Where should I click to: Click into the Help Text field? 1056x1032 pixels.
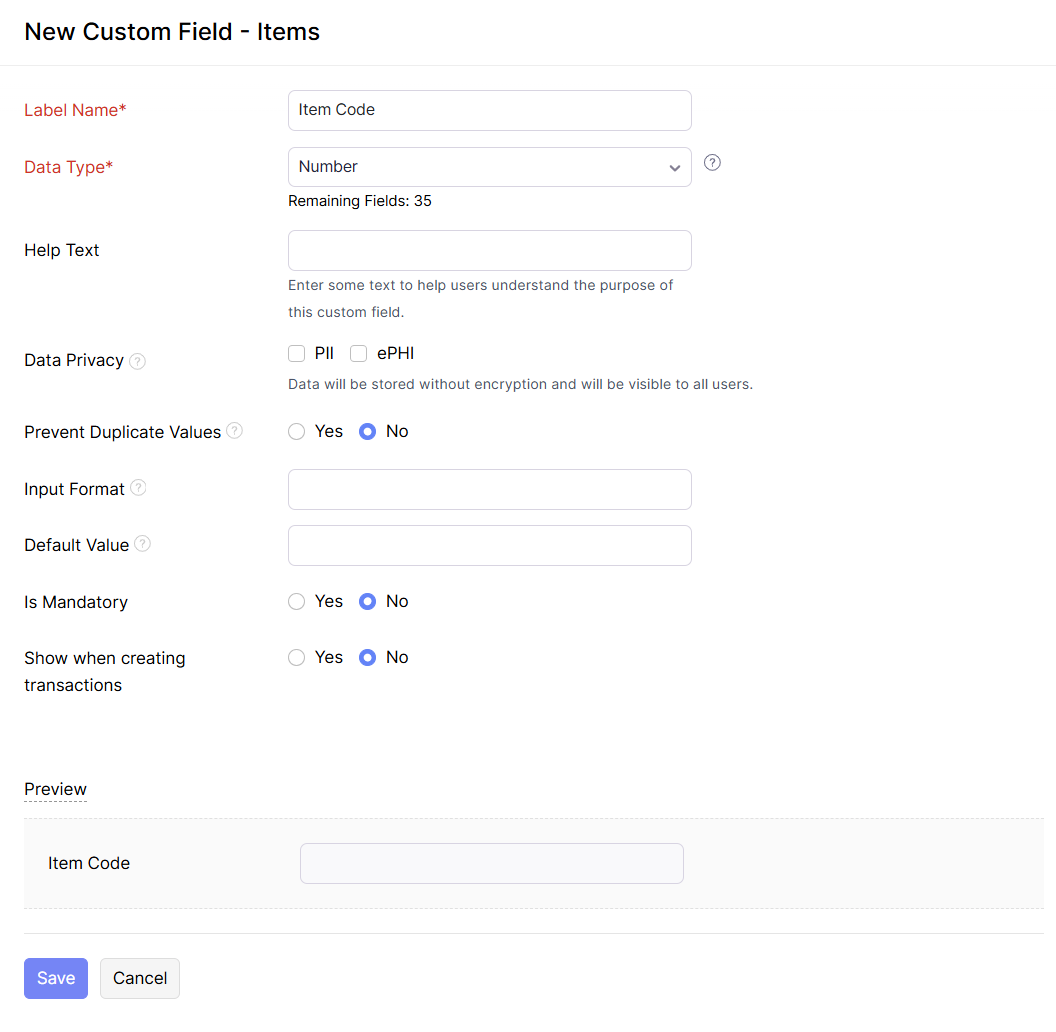(489, 250)
